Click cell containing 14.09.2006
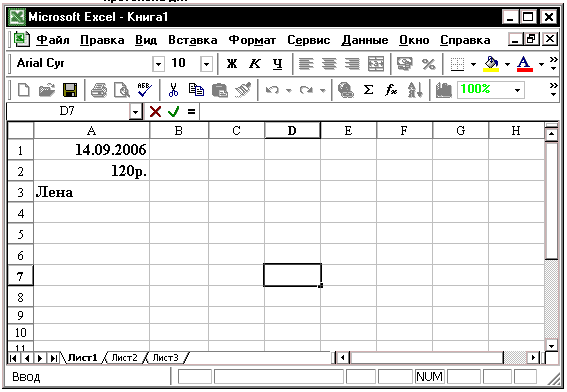The image size is (567, 392). click(x=91, y=150)
